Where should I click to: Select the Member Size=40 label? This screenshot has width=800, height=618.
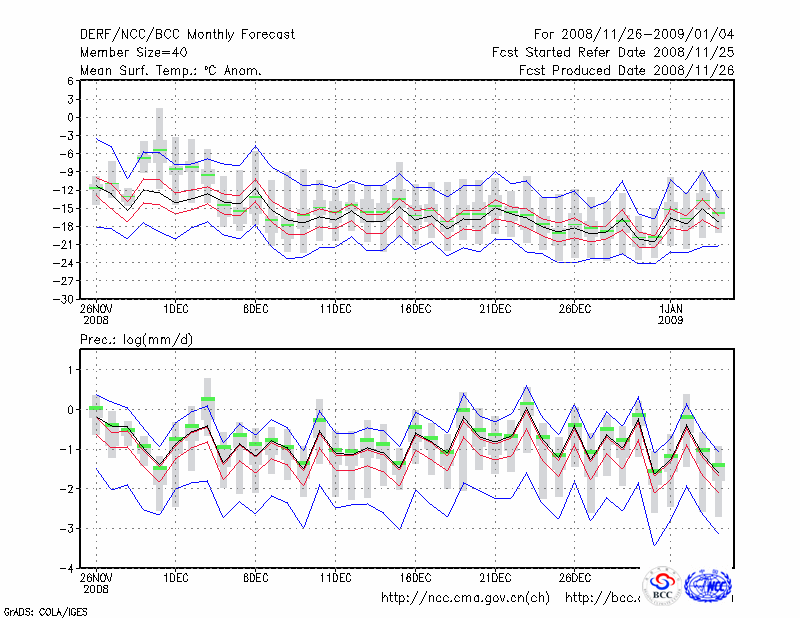pos(133,53)
